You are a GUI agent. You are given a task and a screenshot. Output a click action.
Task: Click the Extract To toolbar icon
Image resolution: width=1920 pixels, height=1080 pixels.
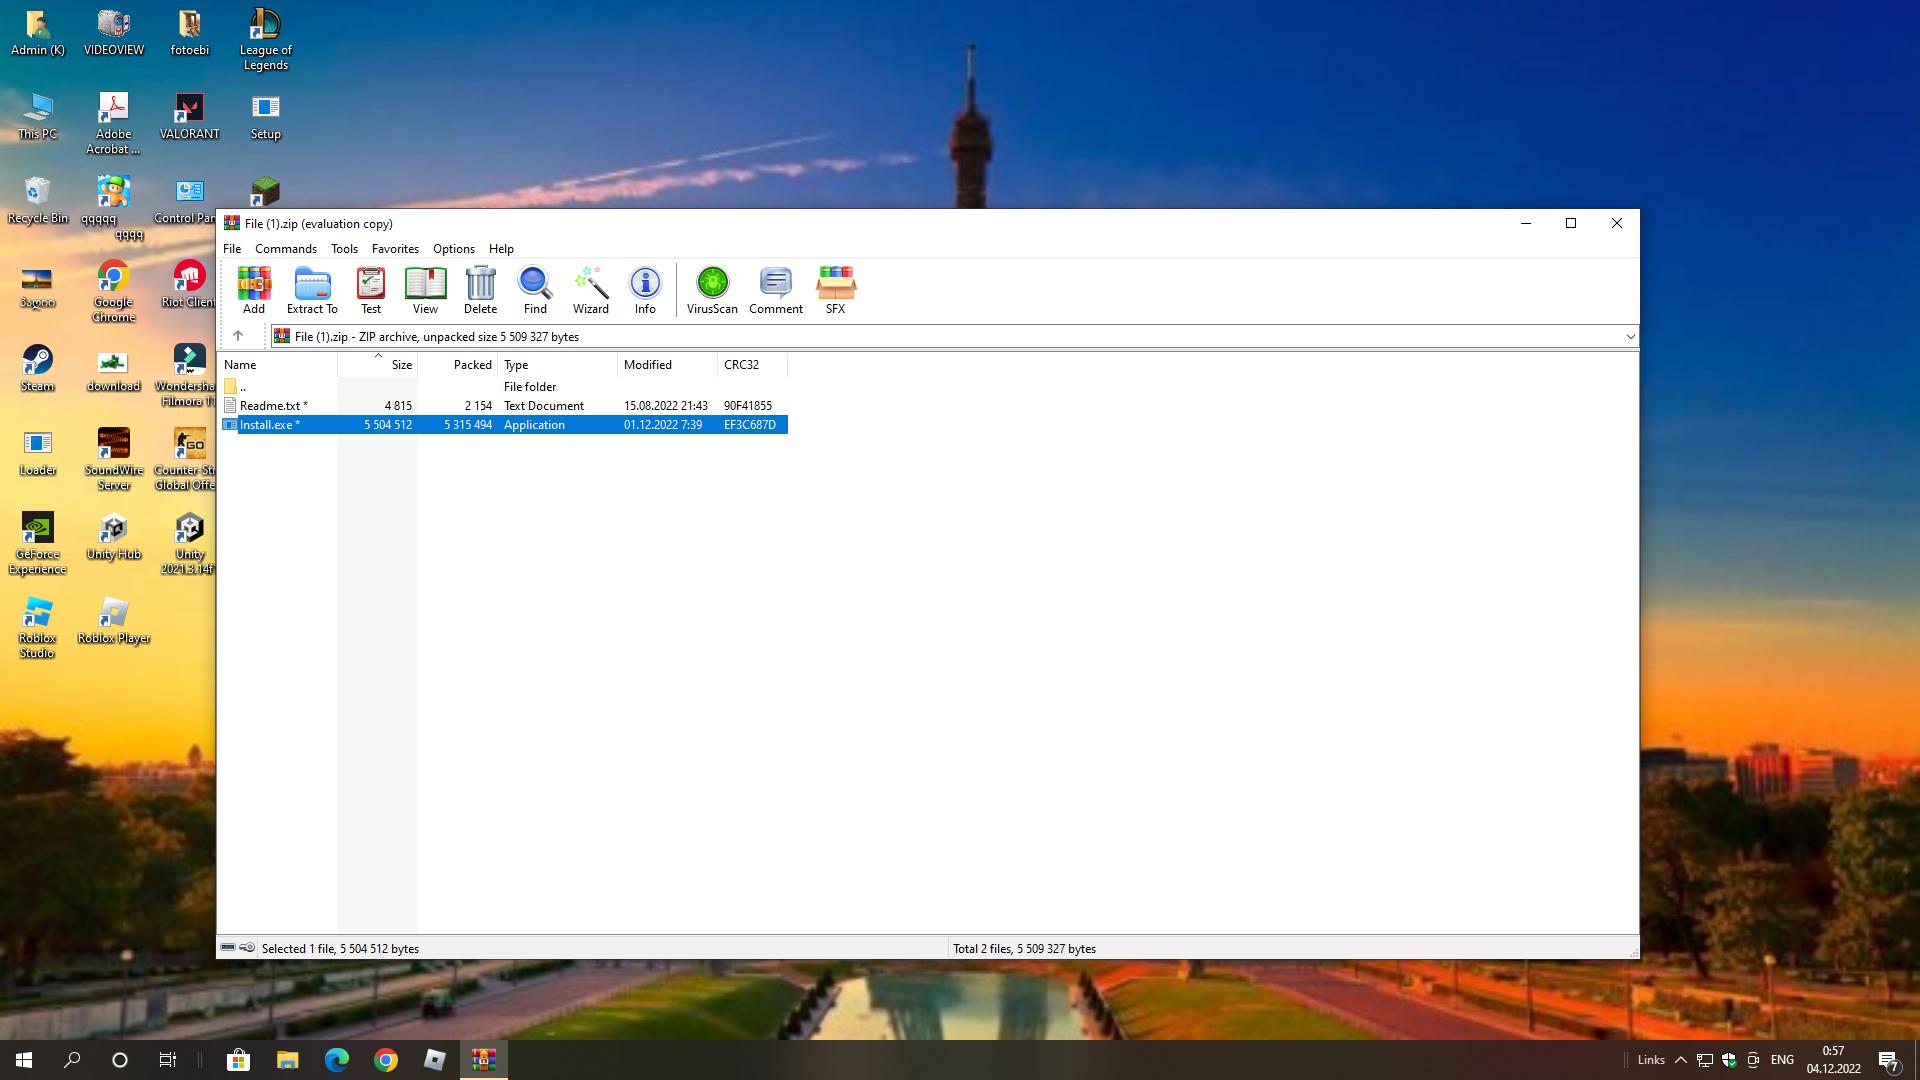(312, 289)
